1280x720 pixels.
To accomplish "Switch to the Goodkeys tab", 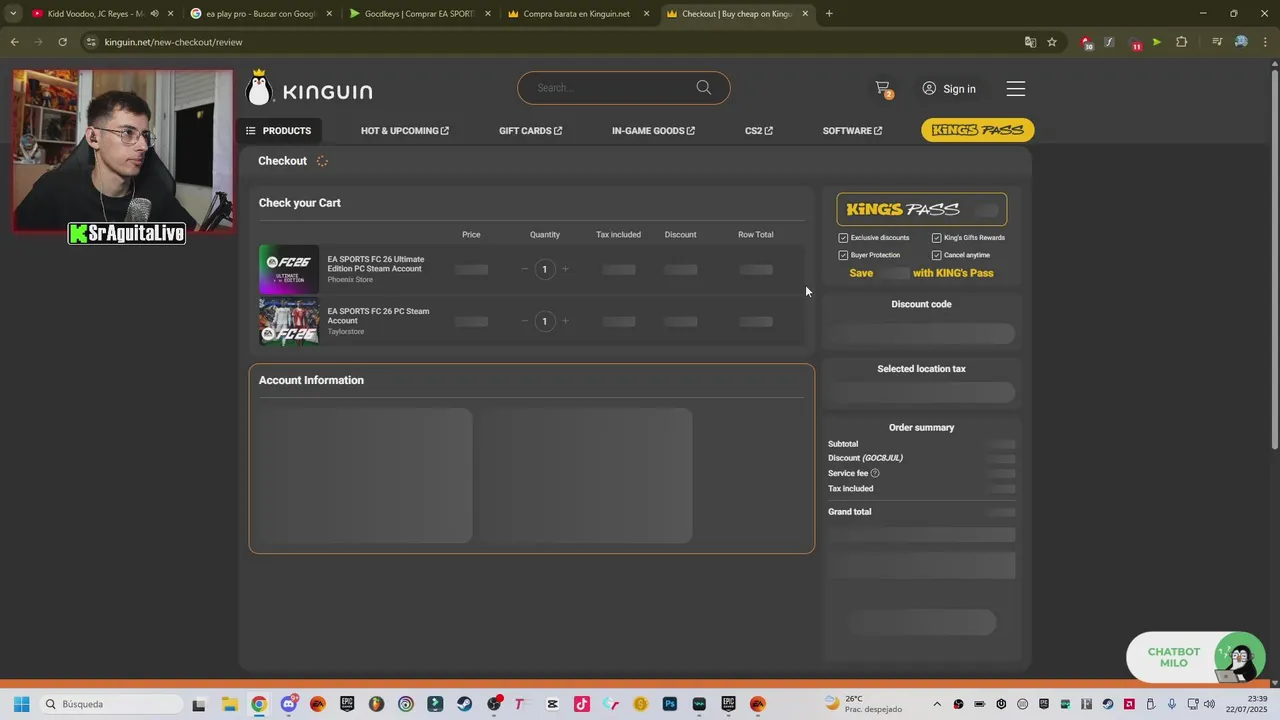I will coord(419,13).
